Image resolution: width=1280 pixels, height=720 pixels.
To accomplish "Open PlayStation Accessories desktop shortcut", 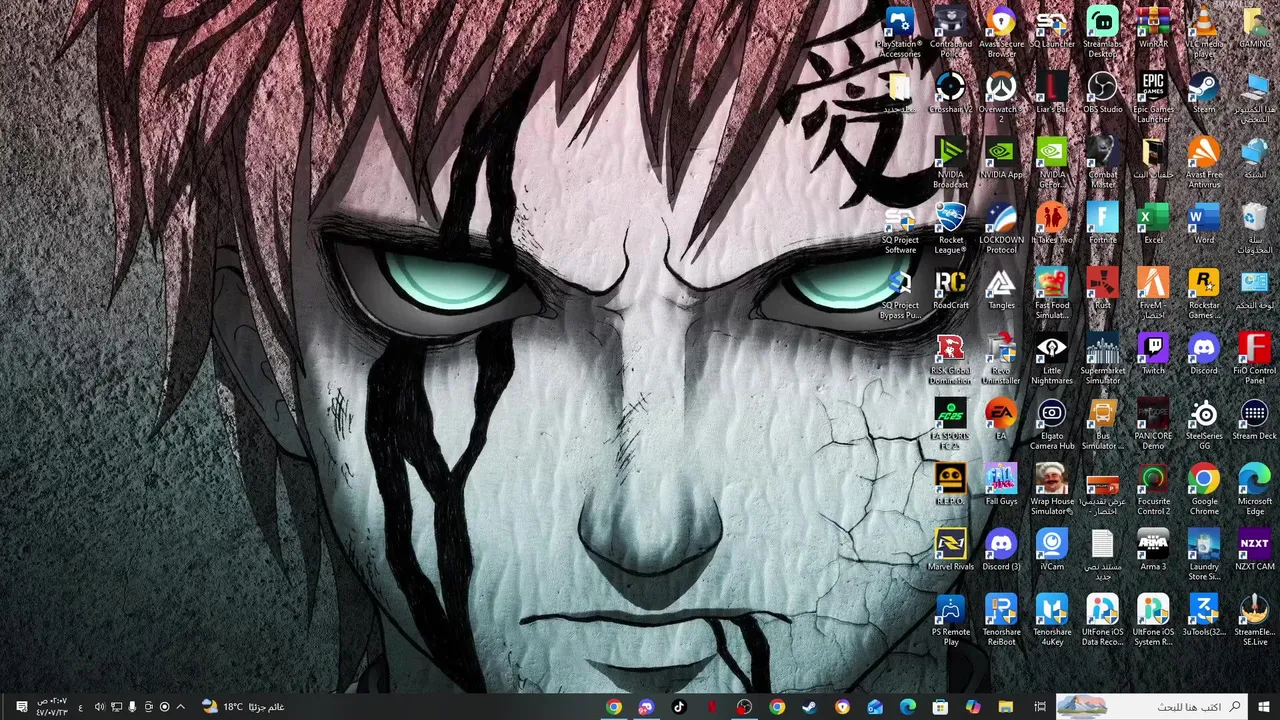I will pos(899,32).
